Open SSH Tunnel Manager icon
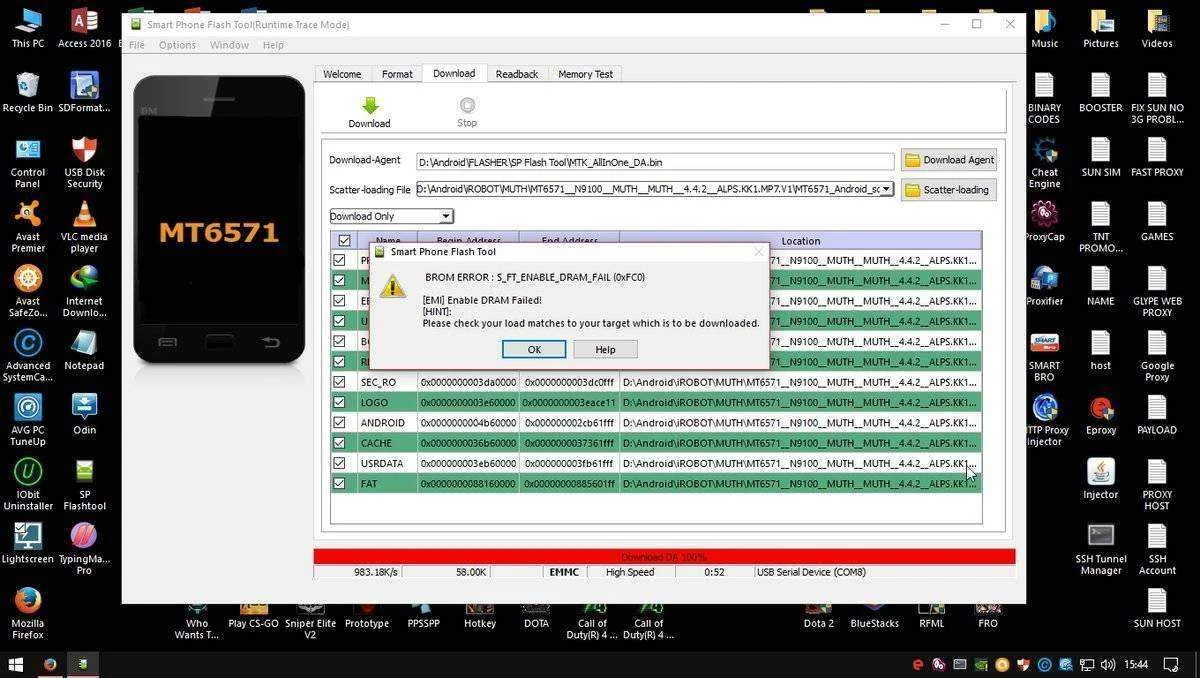This screenshot has width=1200, height=678. pos(1101,550)
